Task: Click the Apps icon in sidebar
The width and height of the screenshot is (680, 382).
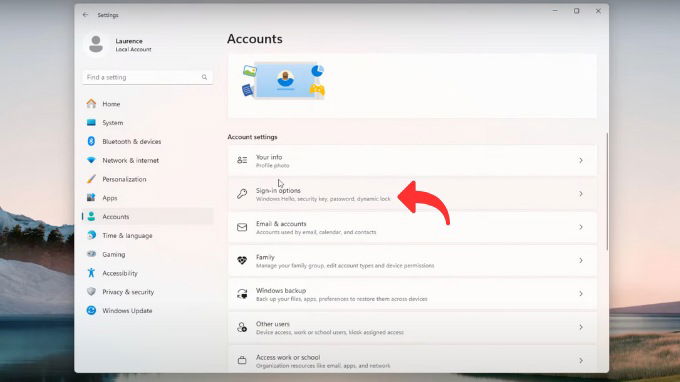Action: [x=91, y=198]
